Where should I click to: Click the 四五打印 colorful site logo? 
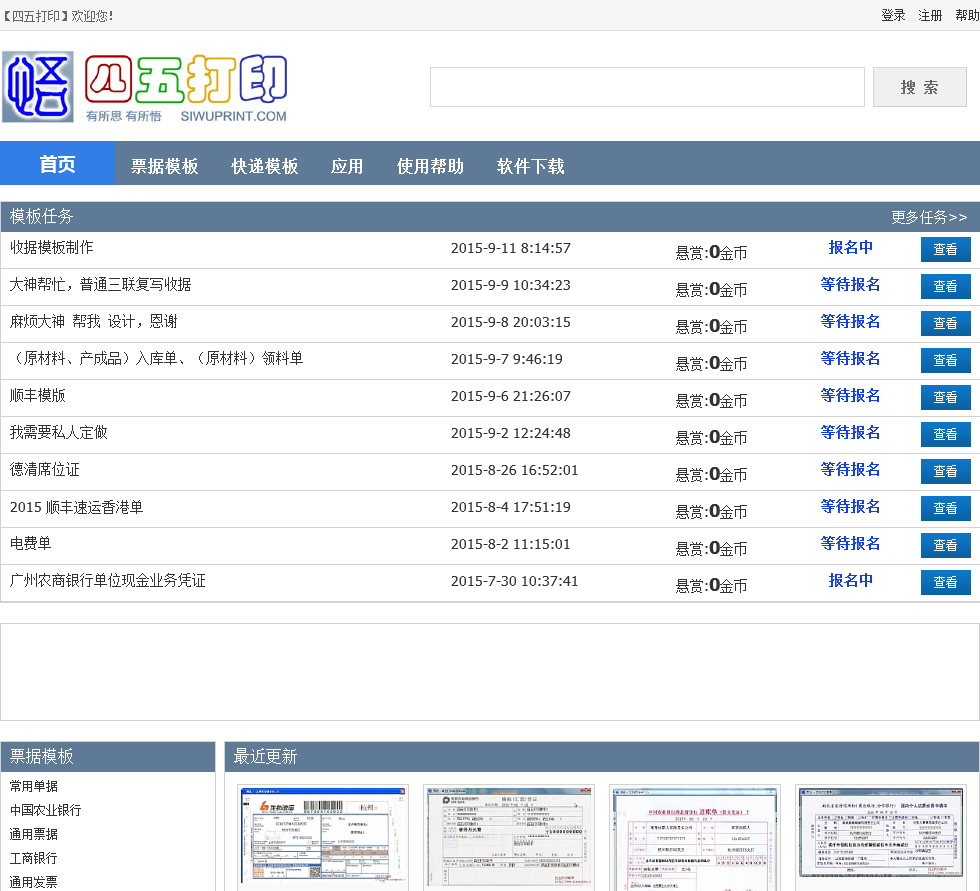click(186, 80)
